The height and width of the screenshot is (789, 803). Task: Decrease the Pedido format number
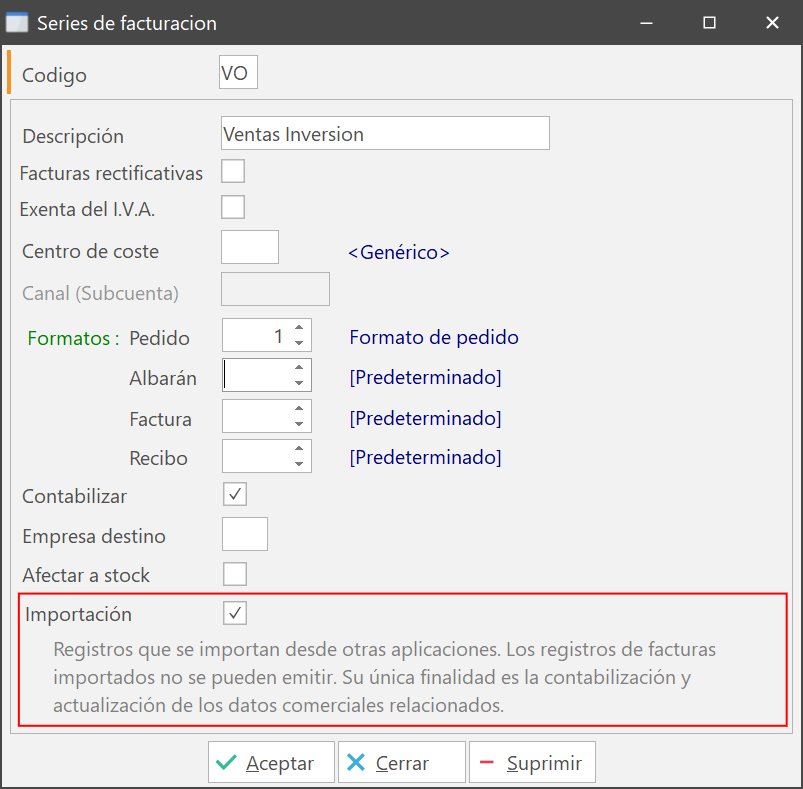coord(299,344)
